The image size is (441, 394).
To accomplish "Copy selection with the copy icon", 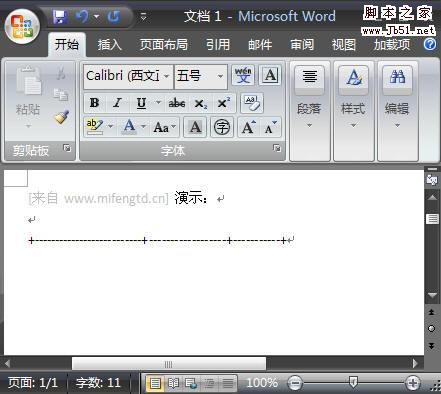I will [61, 95].
